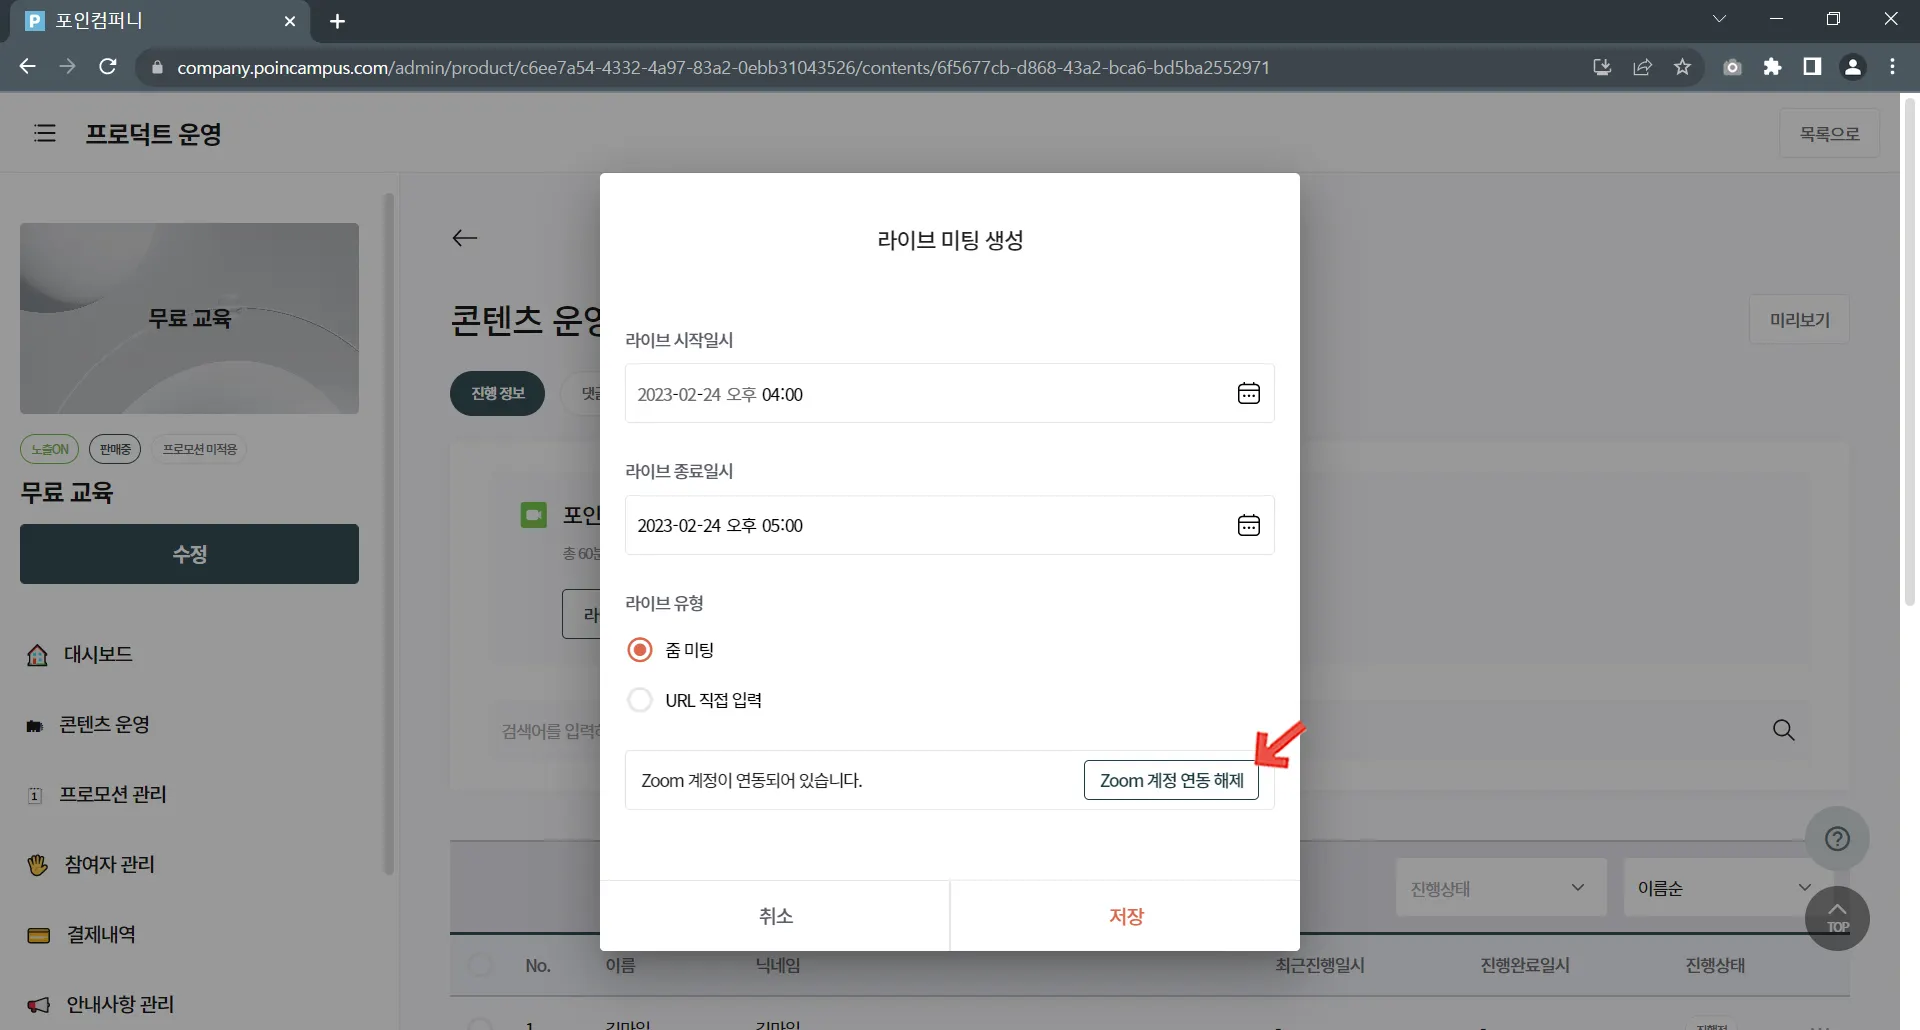Open the calendar picker for live end date

pyautogui.click(x=1248, y=525)
